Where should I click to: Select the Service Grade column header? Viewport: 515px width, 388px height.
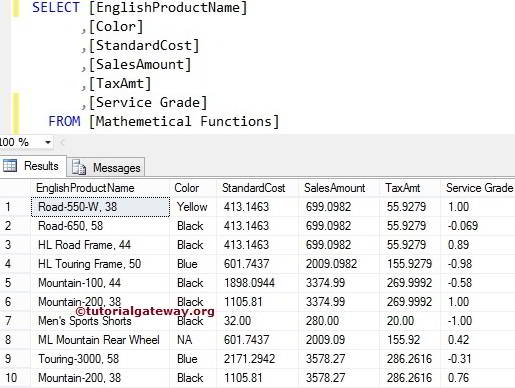pyautogui.click(x=478, y=188)
